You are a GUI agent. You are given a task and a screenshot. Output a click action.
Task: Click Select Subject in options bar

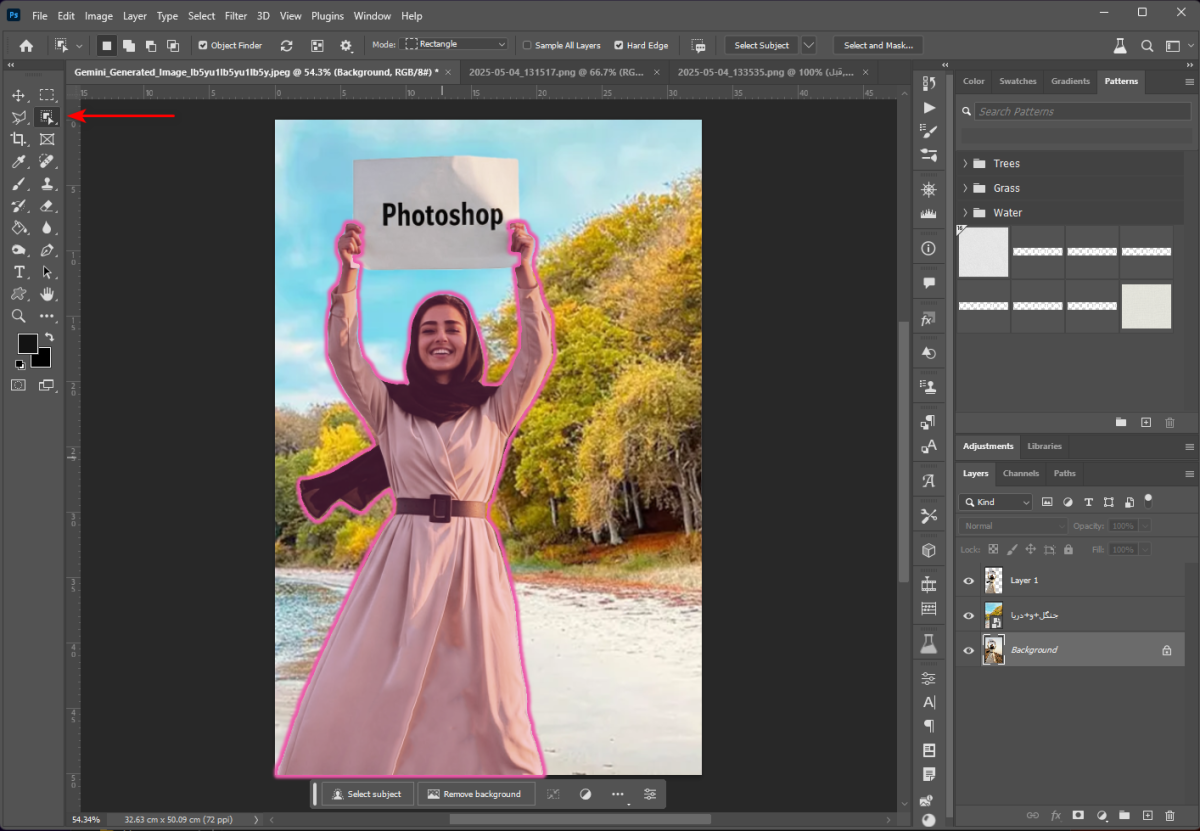coord(762,45)
